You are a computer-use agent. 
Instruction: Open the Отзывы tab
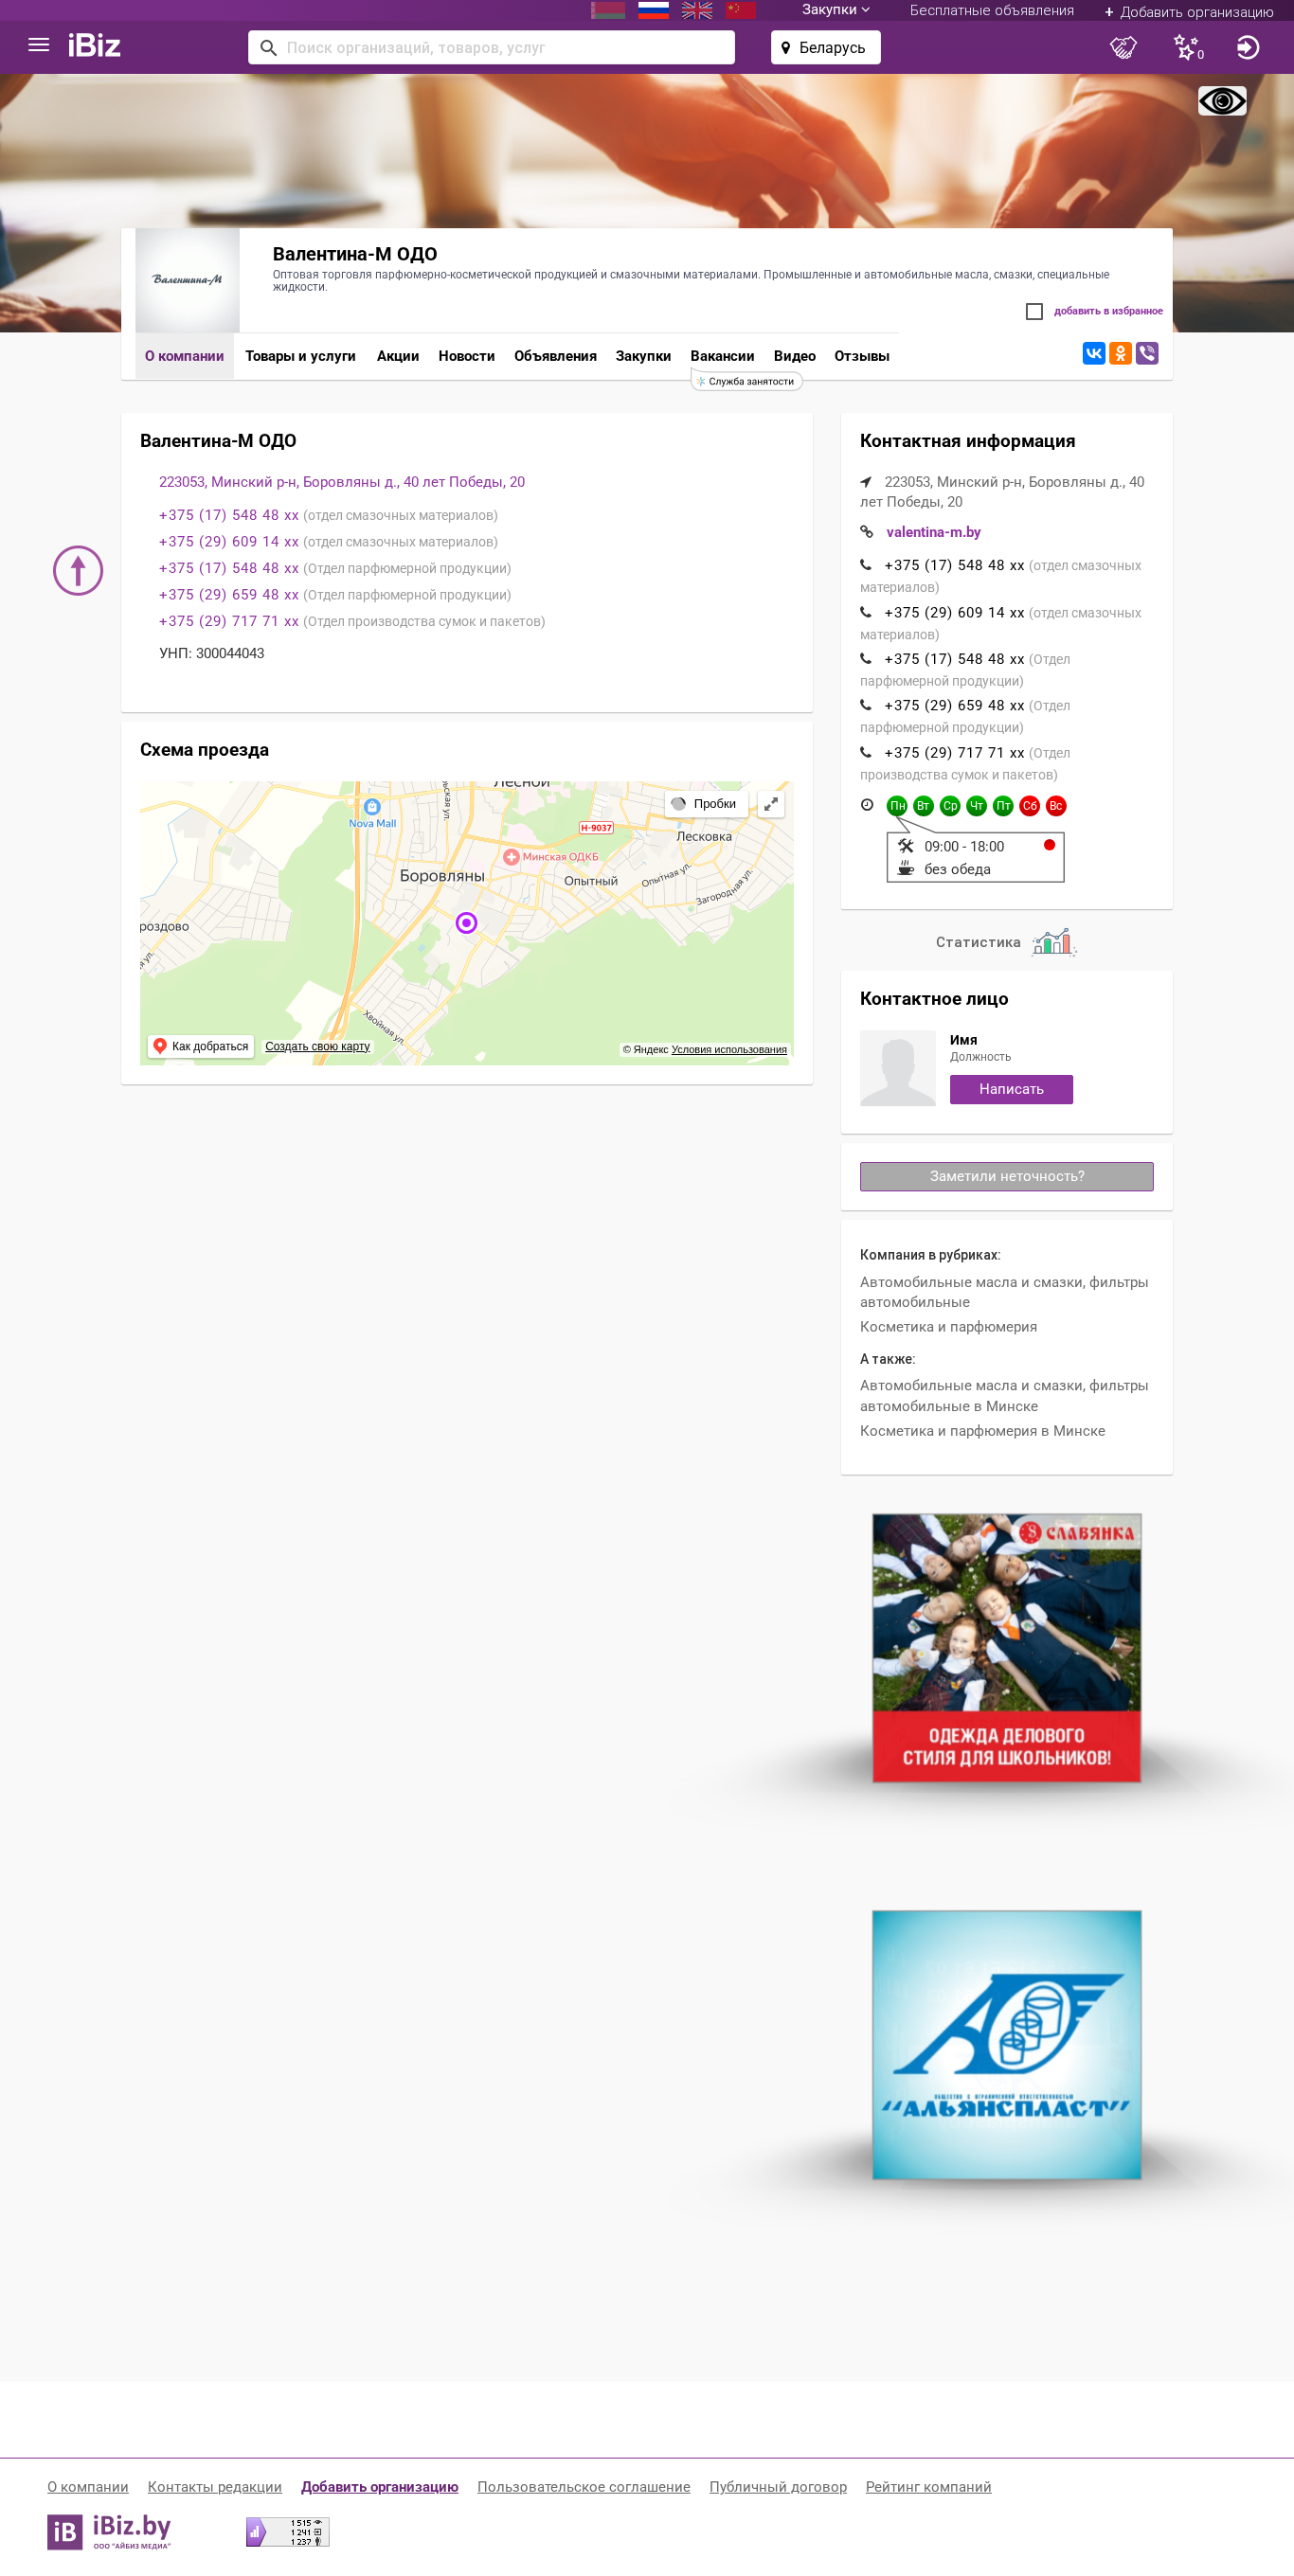861,356
